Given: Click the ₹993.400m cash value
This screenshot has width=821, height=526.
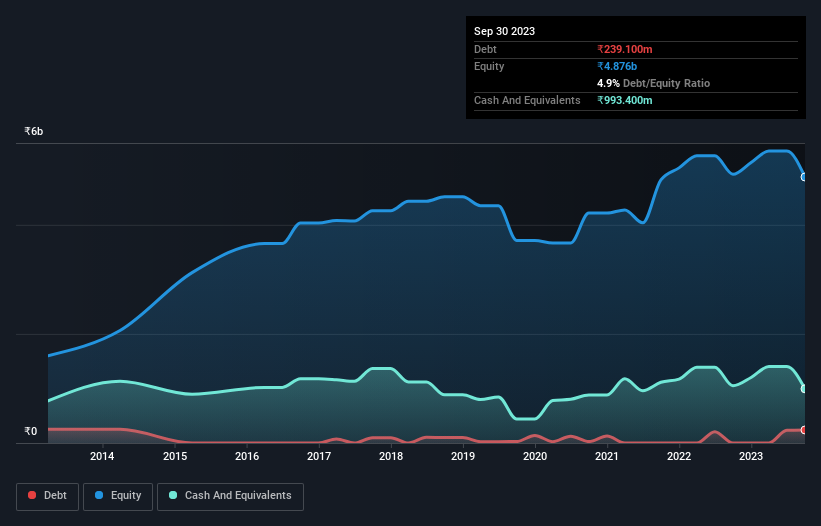Looking at the screenshot, I should coord(625,100).
